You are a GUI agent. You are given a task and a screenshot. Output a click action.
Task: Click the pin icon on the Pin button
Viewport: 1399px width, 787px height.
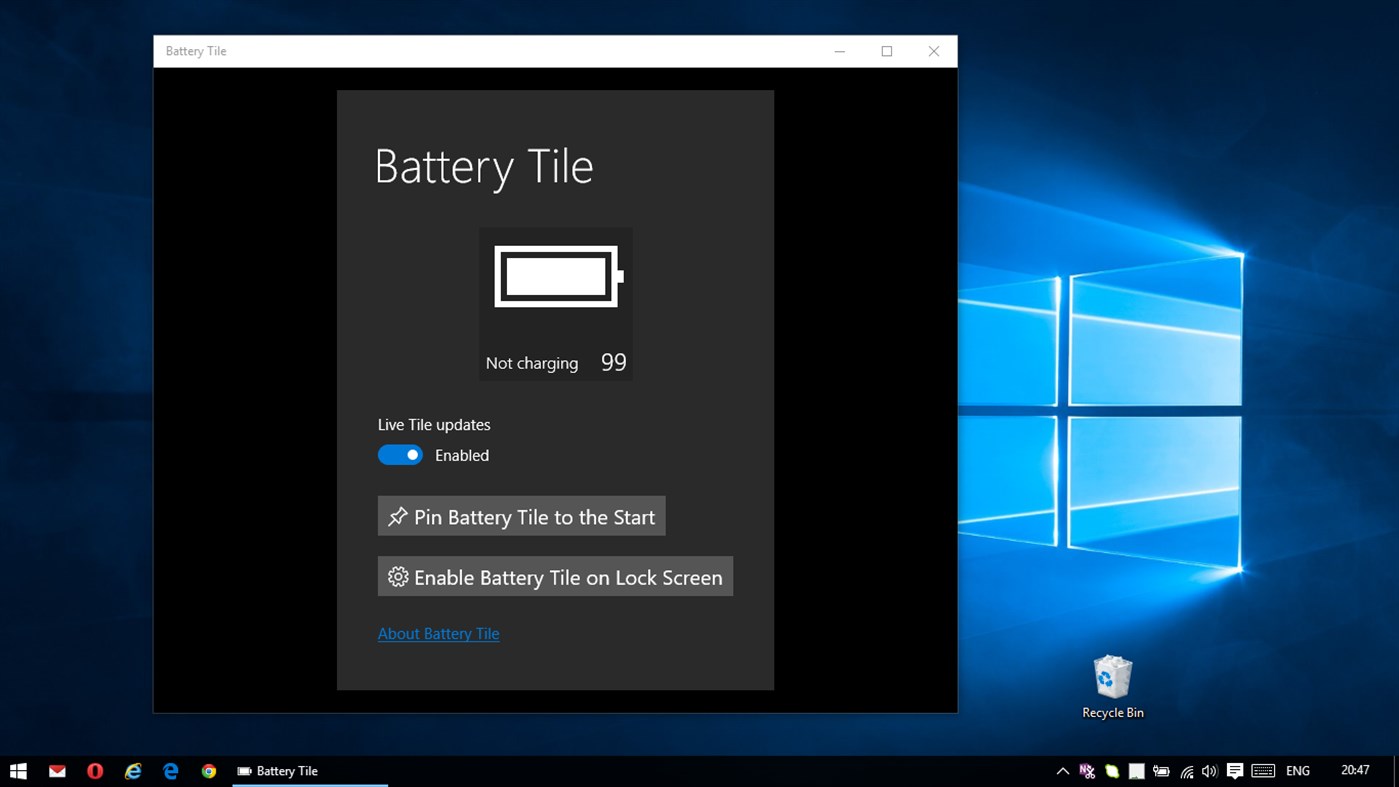[x=397, y=516]
